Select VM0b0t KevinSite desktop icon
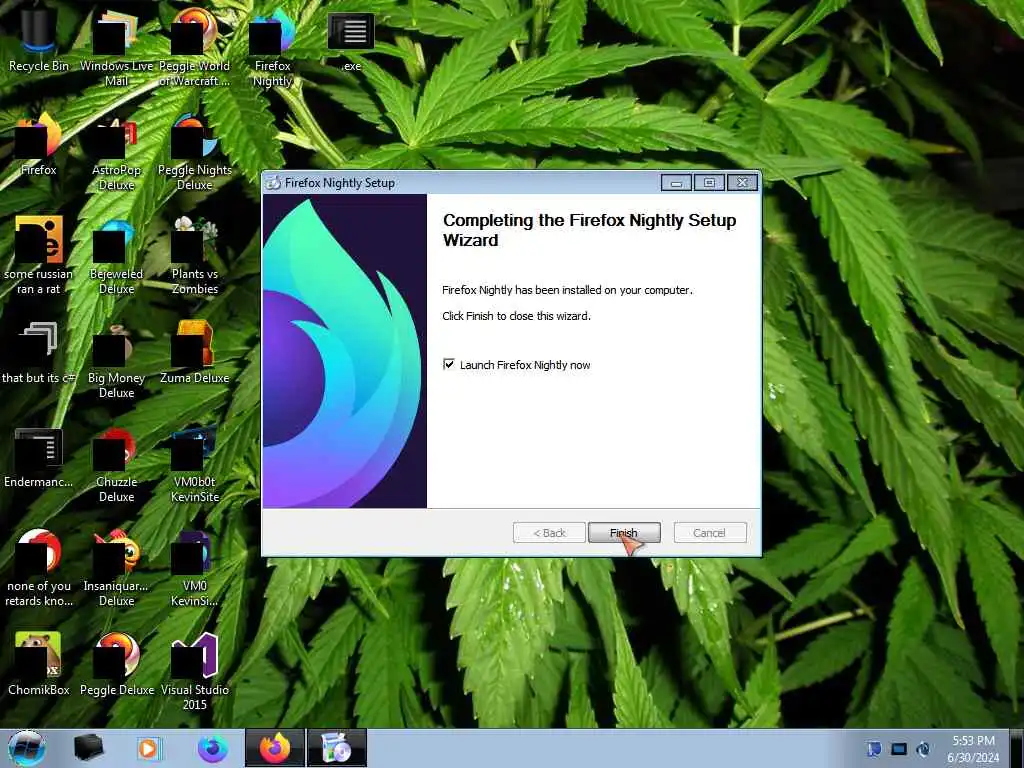The height and width of the screenshot is (768, 1024). click(195, 464)
